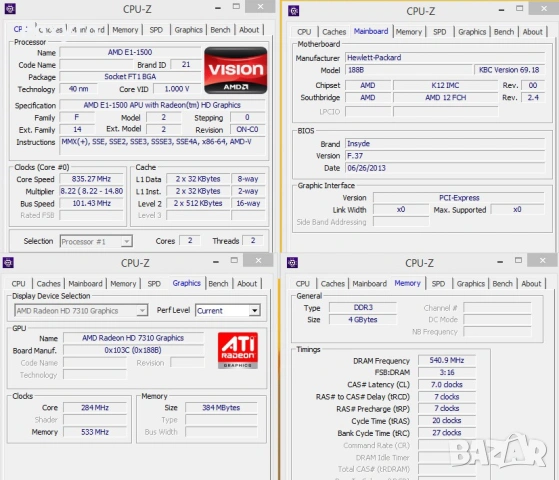Close the Memory CPU-Z window
559x480 pixels.
click(x=543, y=260)
